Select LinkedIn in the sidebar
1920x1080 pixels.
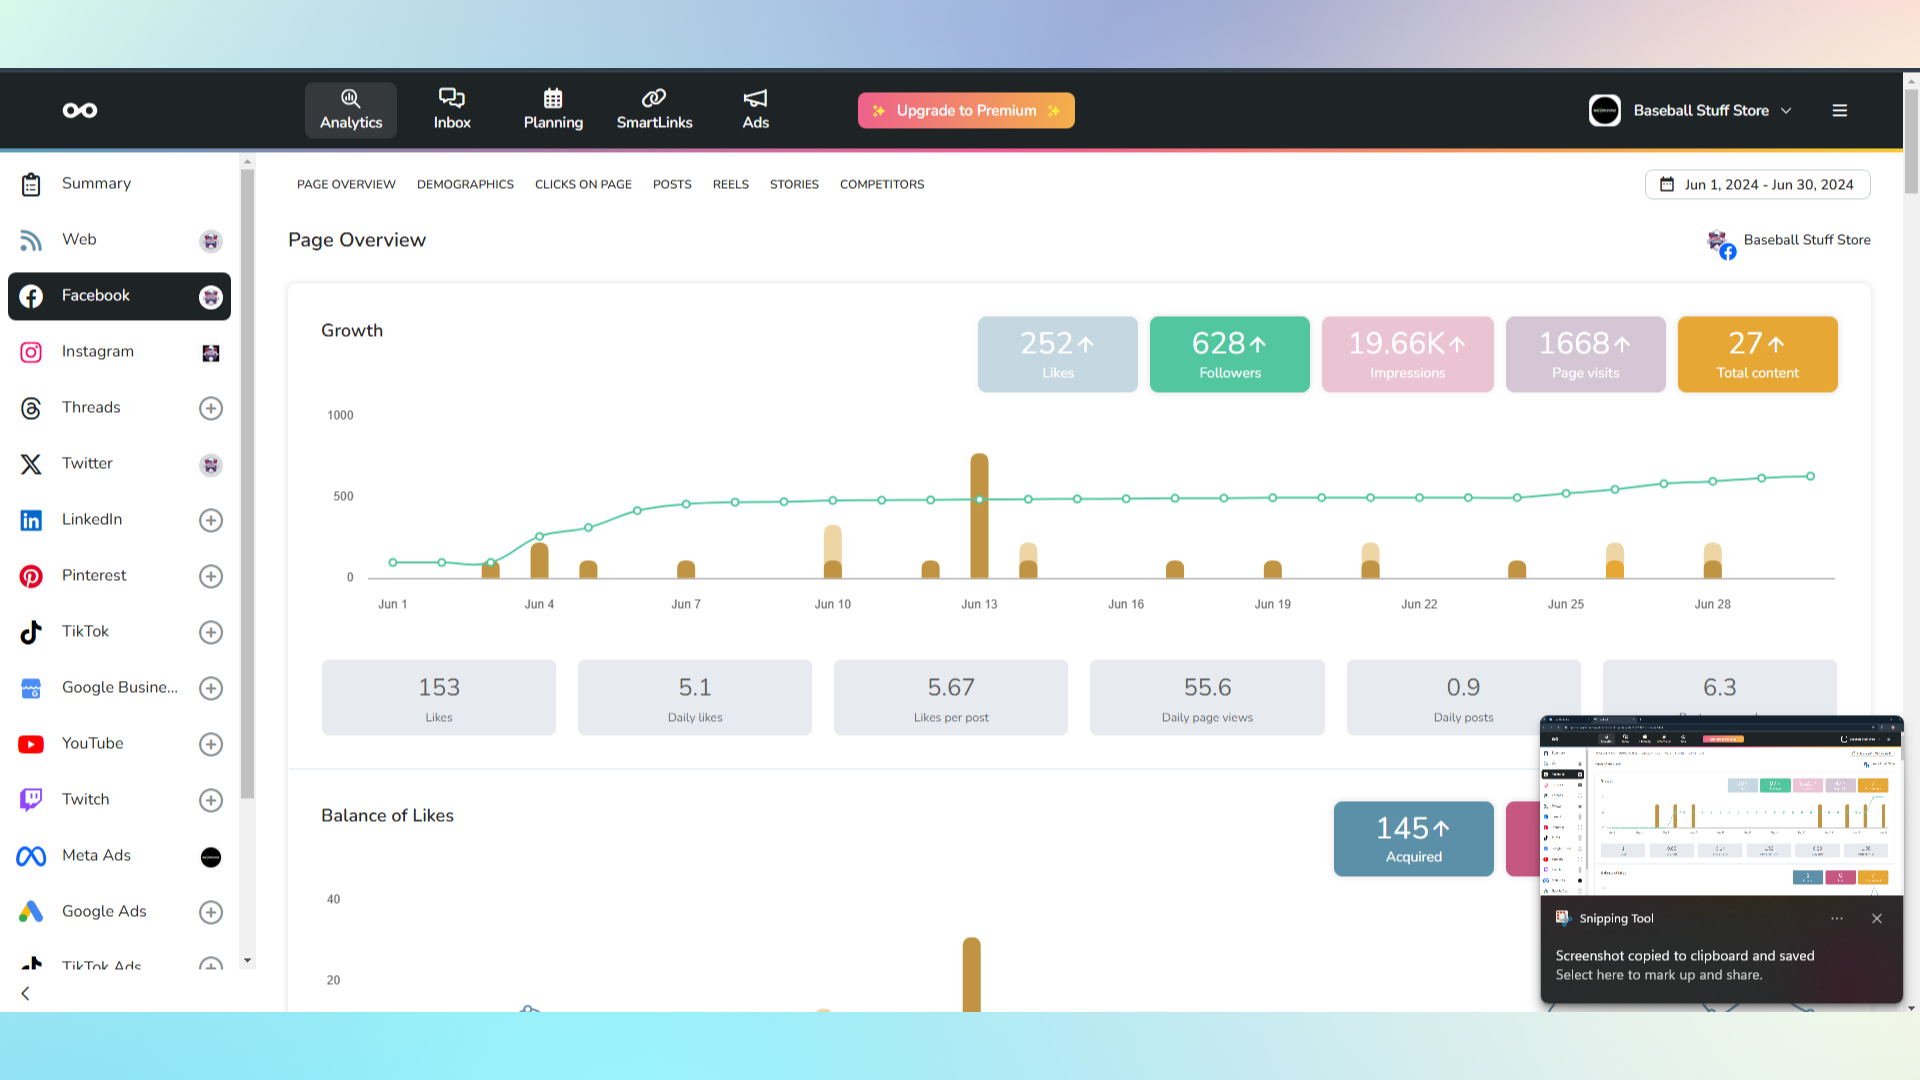click(x=119, y=520)
